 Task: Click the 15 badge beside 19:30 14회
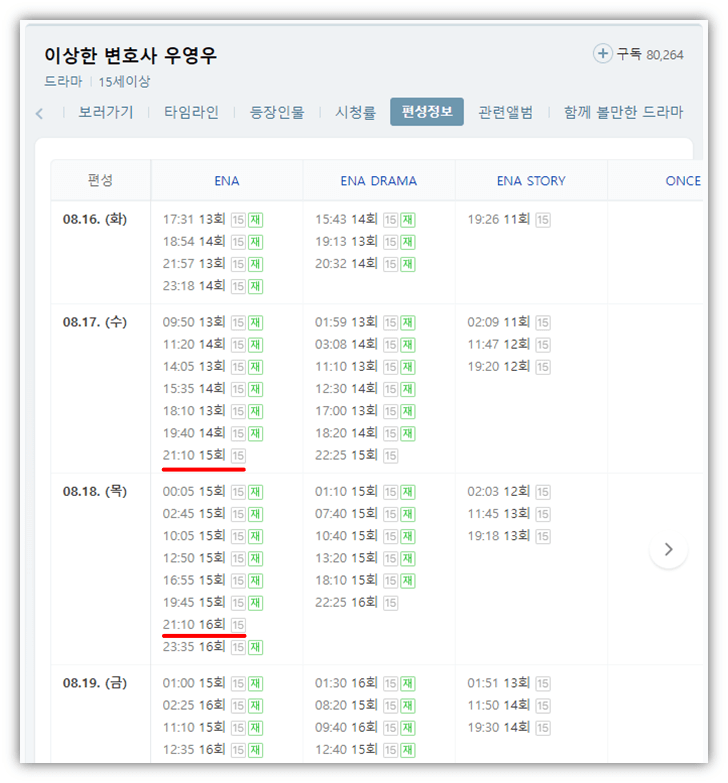[543, 728]
